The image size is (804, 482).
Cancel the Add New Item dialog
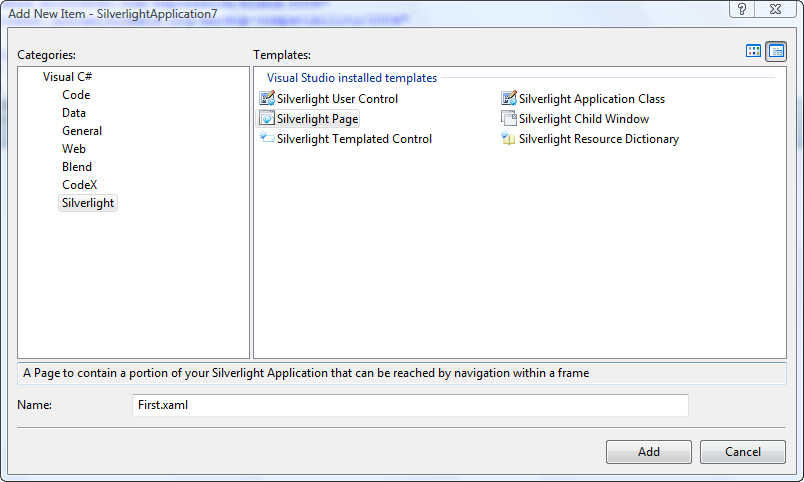pyautogui.click(x=742, y=452)
